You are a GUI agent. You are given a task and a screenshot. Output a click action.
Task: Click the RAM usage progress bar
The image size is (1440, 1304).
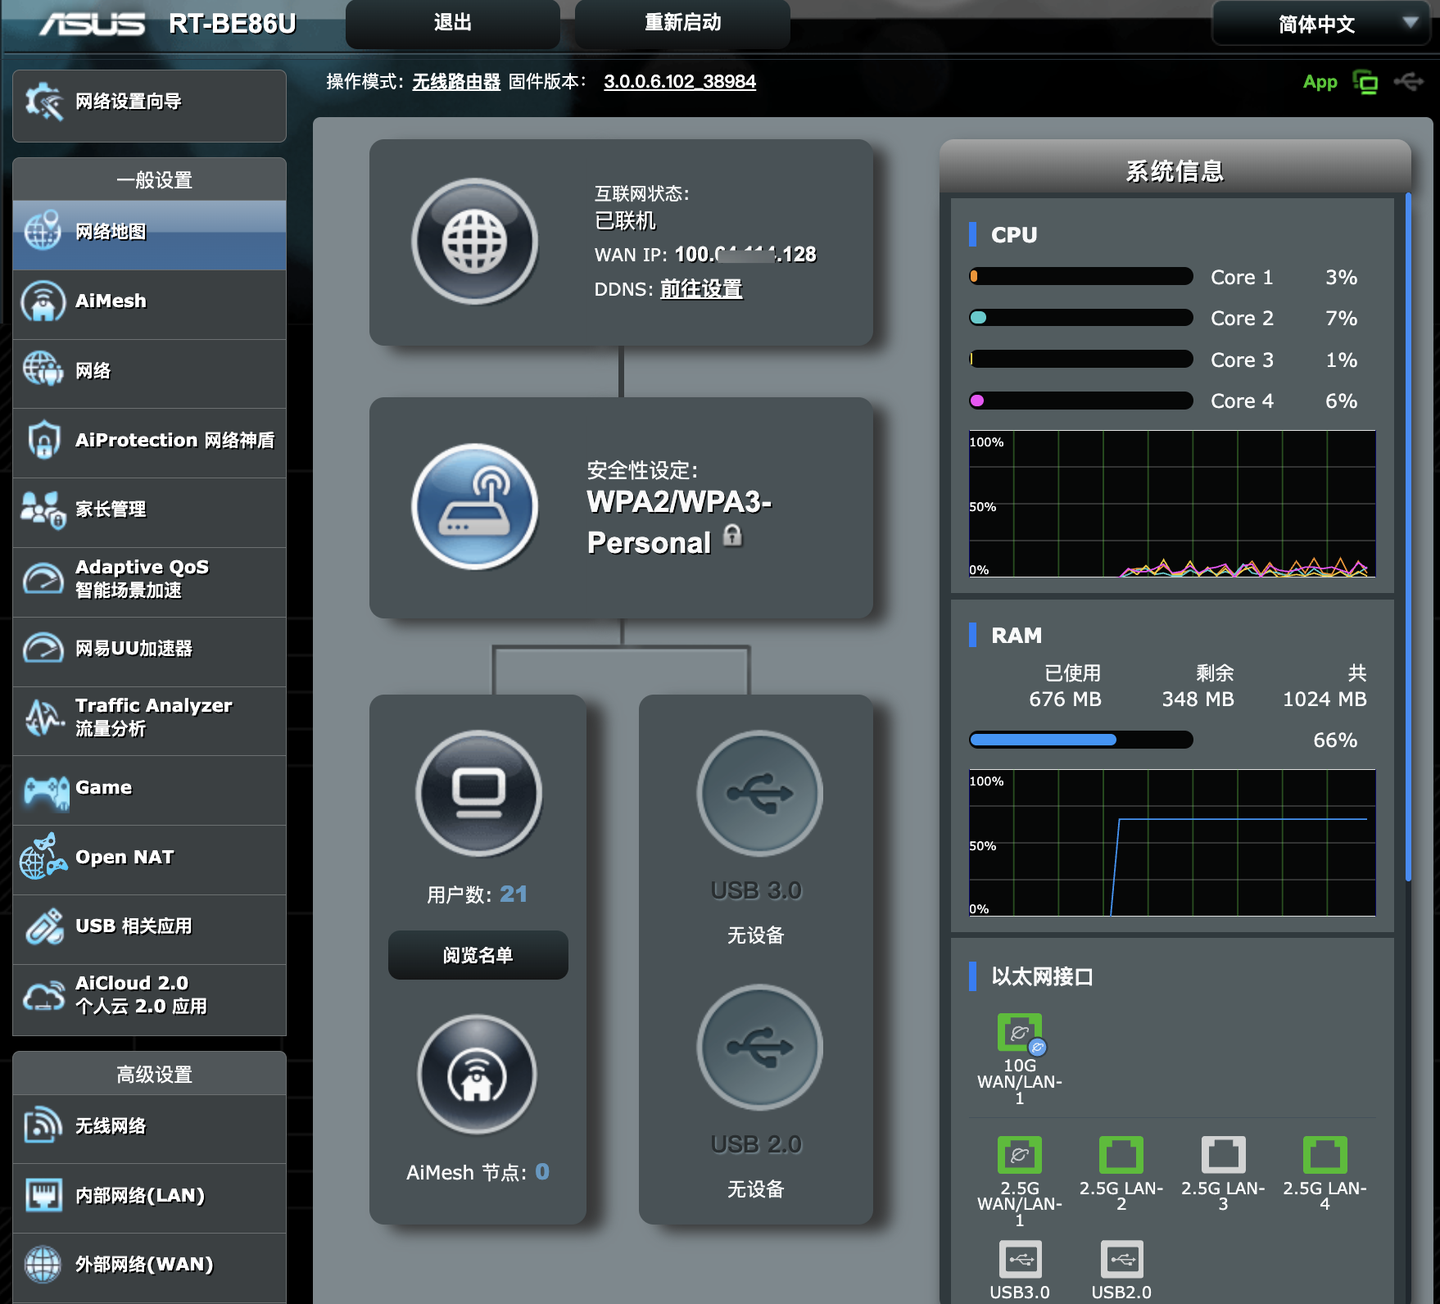[x=1081, y=740]
